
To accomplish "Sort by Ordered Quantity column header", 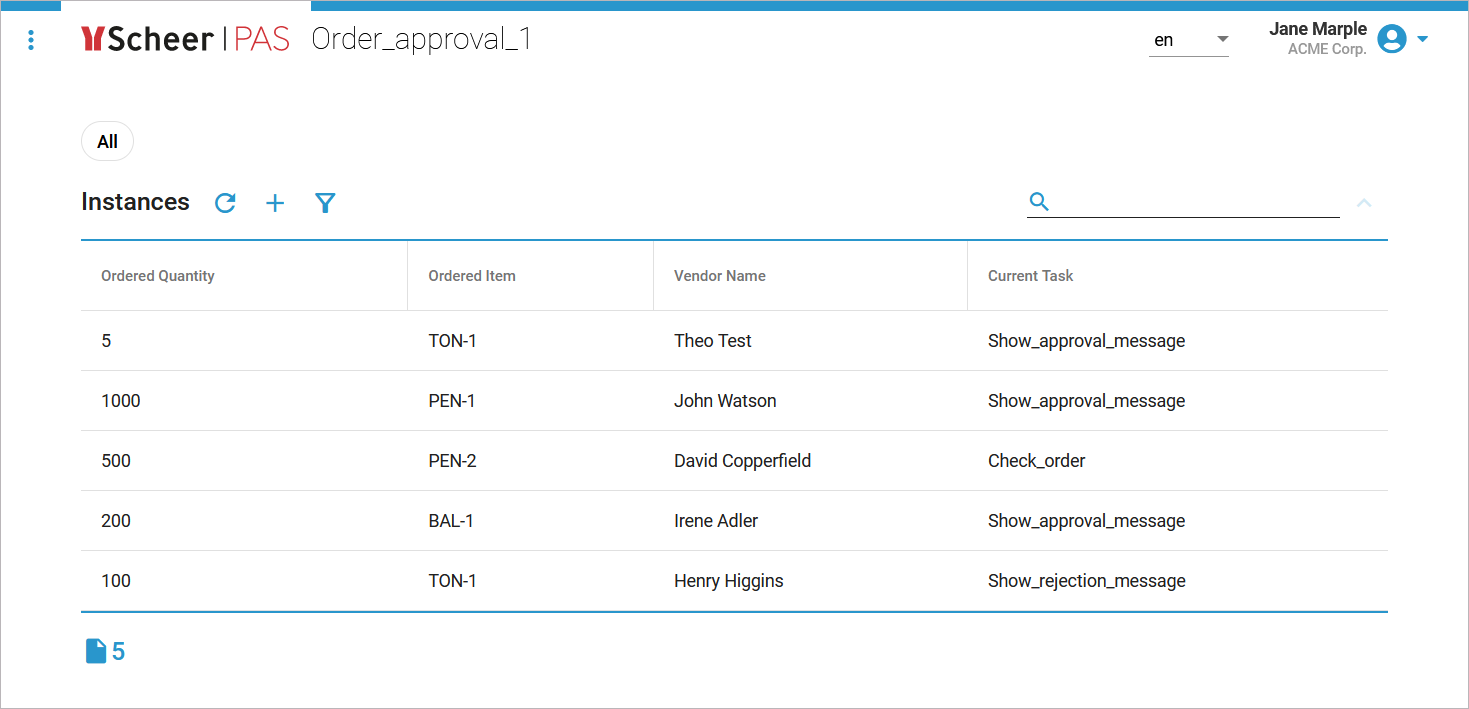I will click(158, 276).
